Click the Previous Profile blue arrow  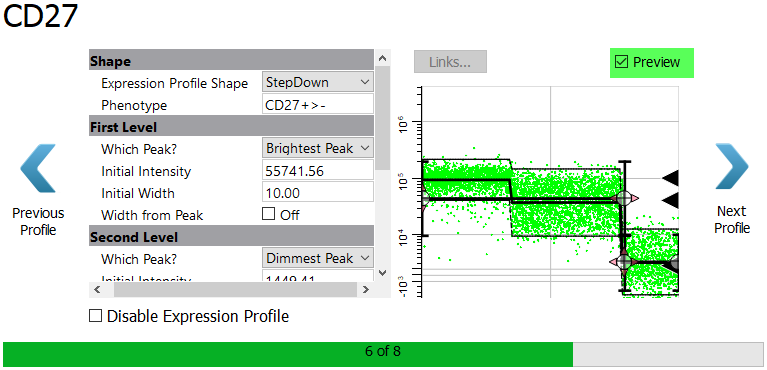pos(38,168)
